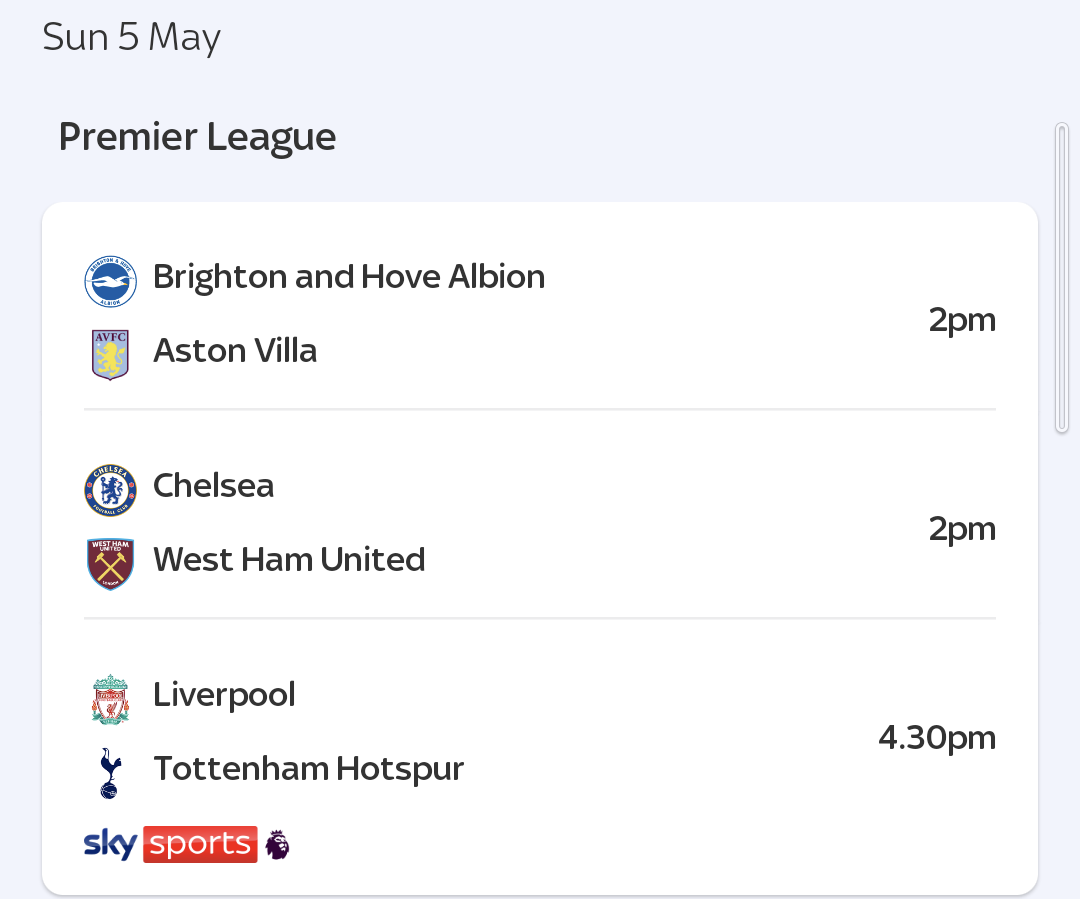Select the West Ham United team name
The image size is (1080, 899).
coord(289,559)
